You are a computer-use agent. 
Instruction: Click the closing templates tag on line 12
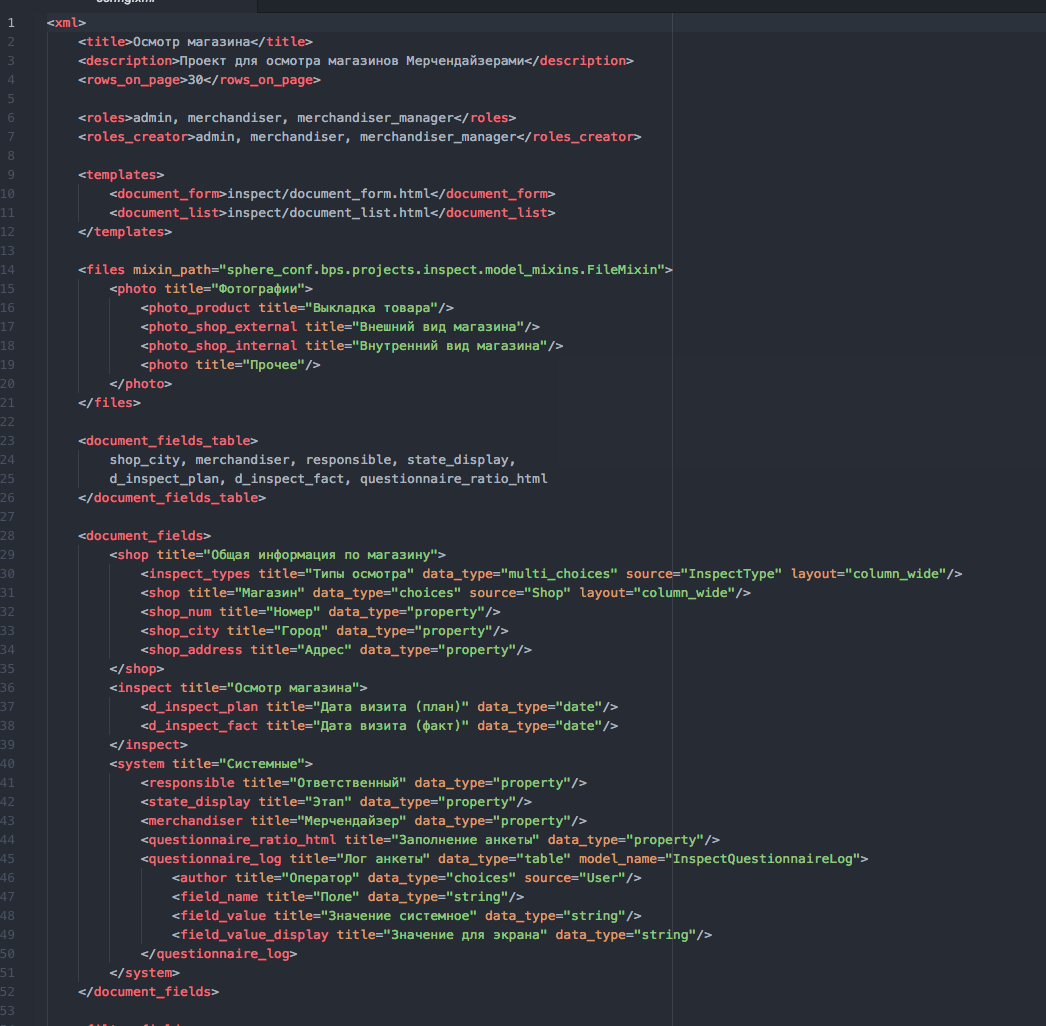coord(125,232)
